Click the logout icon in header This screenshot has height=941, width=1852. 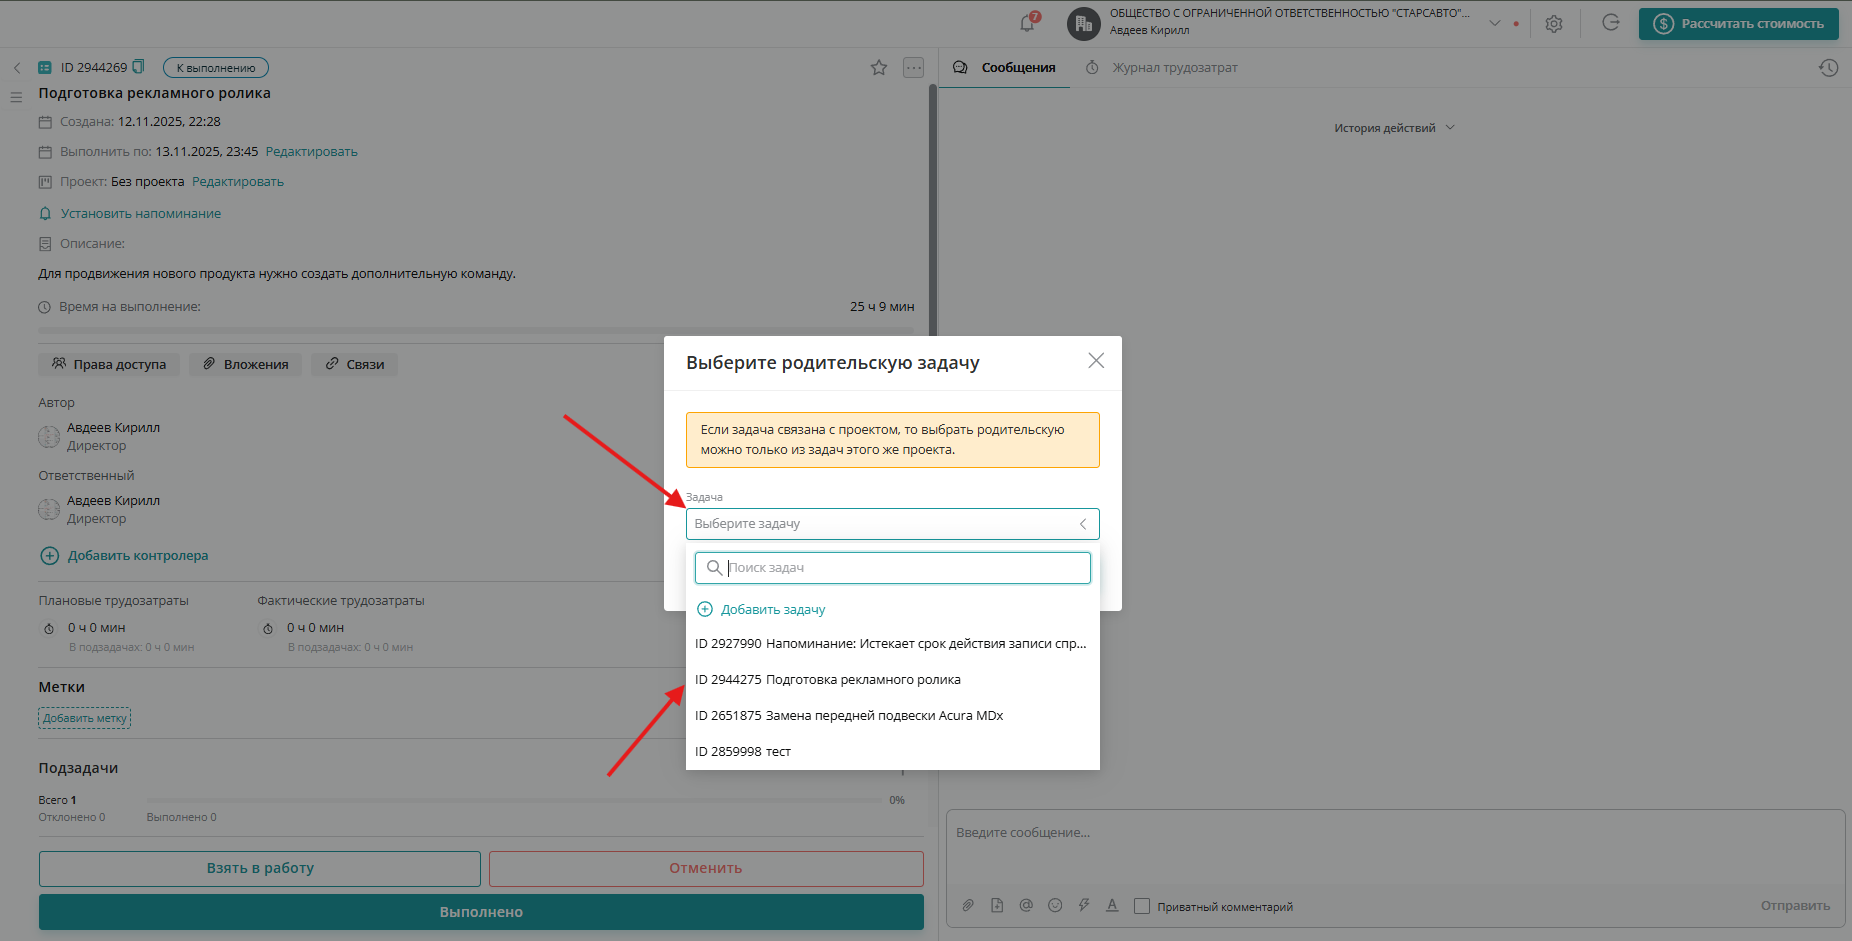pyautogui.click(x=1610, y=23)
